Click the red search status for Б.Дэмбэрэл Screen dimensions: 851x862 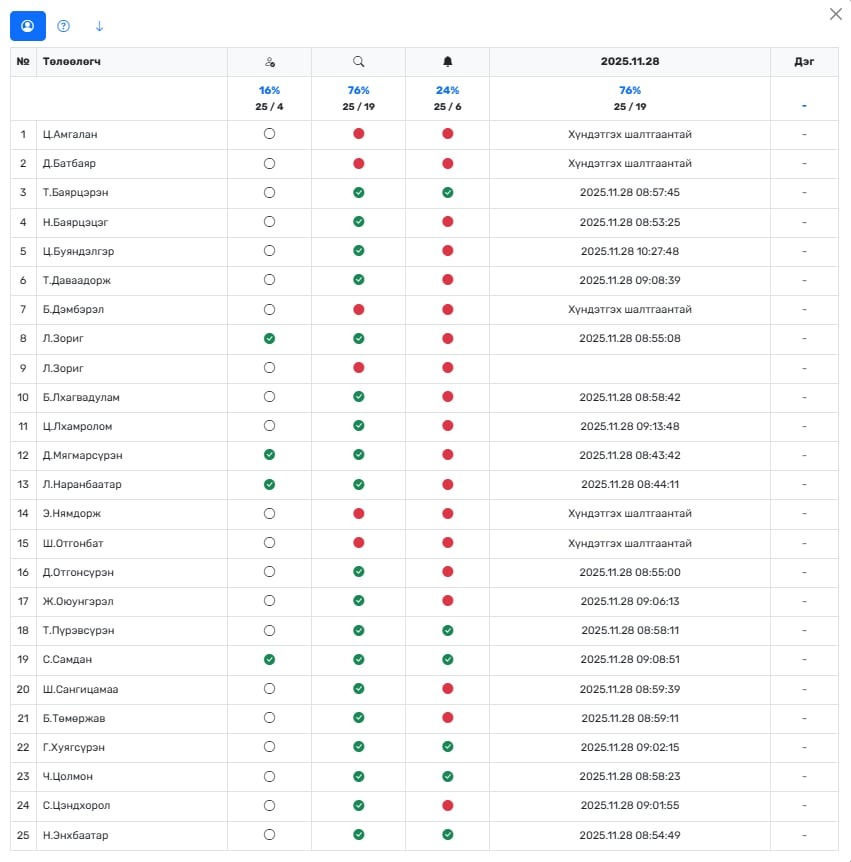358,310
